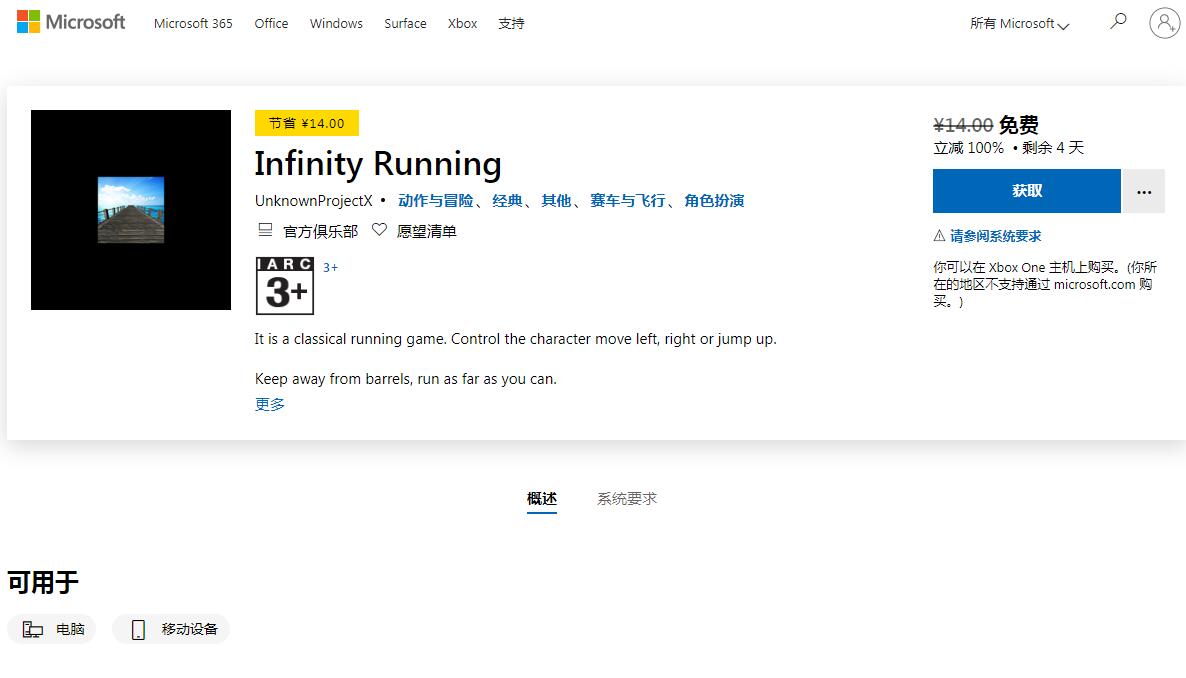Open the search magnifier icon
1186x678 pixels.
[x=1118, y=21]
